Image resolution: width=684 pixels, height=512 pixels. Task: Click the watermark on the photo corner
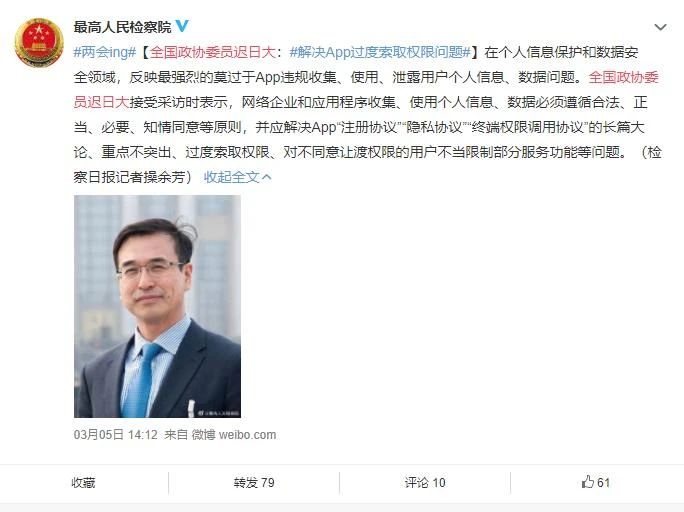pyautogui.click(x=219, y=413)
